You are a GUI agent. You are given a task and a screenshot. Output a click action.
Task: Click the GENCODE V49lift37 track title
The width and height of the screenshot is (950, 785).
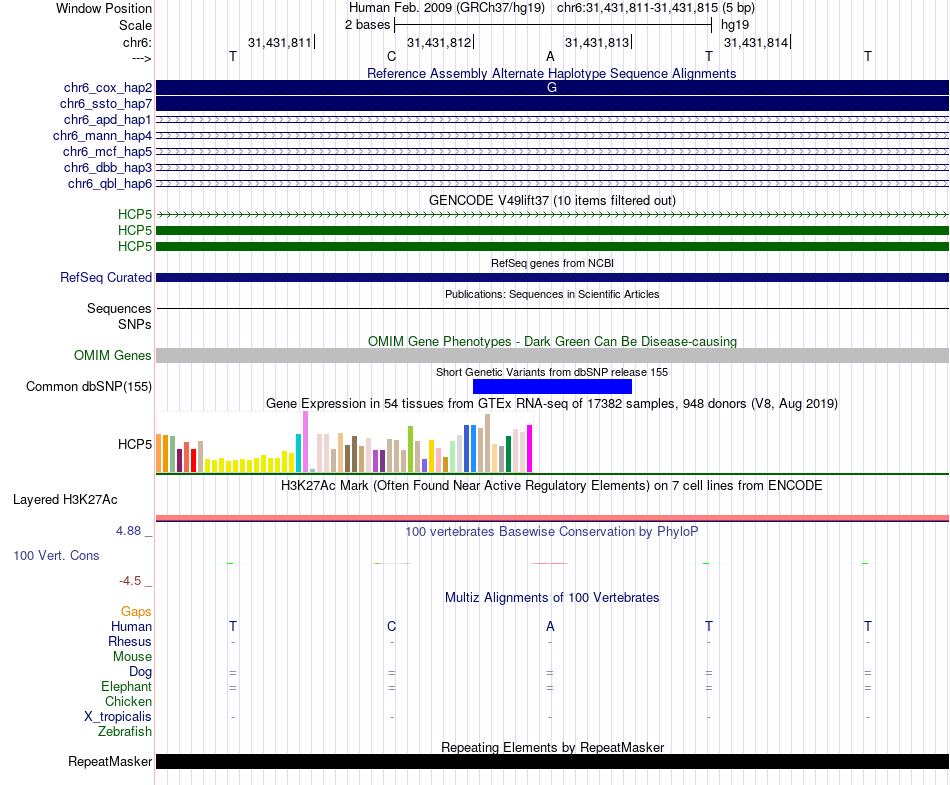(x=552, y=200)
